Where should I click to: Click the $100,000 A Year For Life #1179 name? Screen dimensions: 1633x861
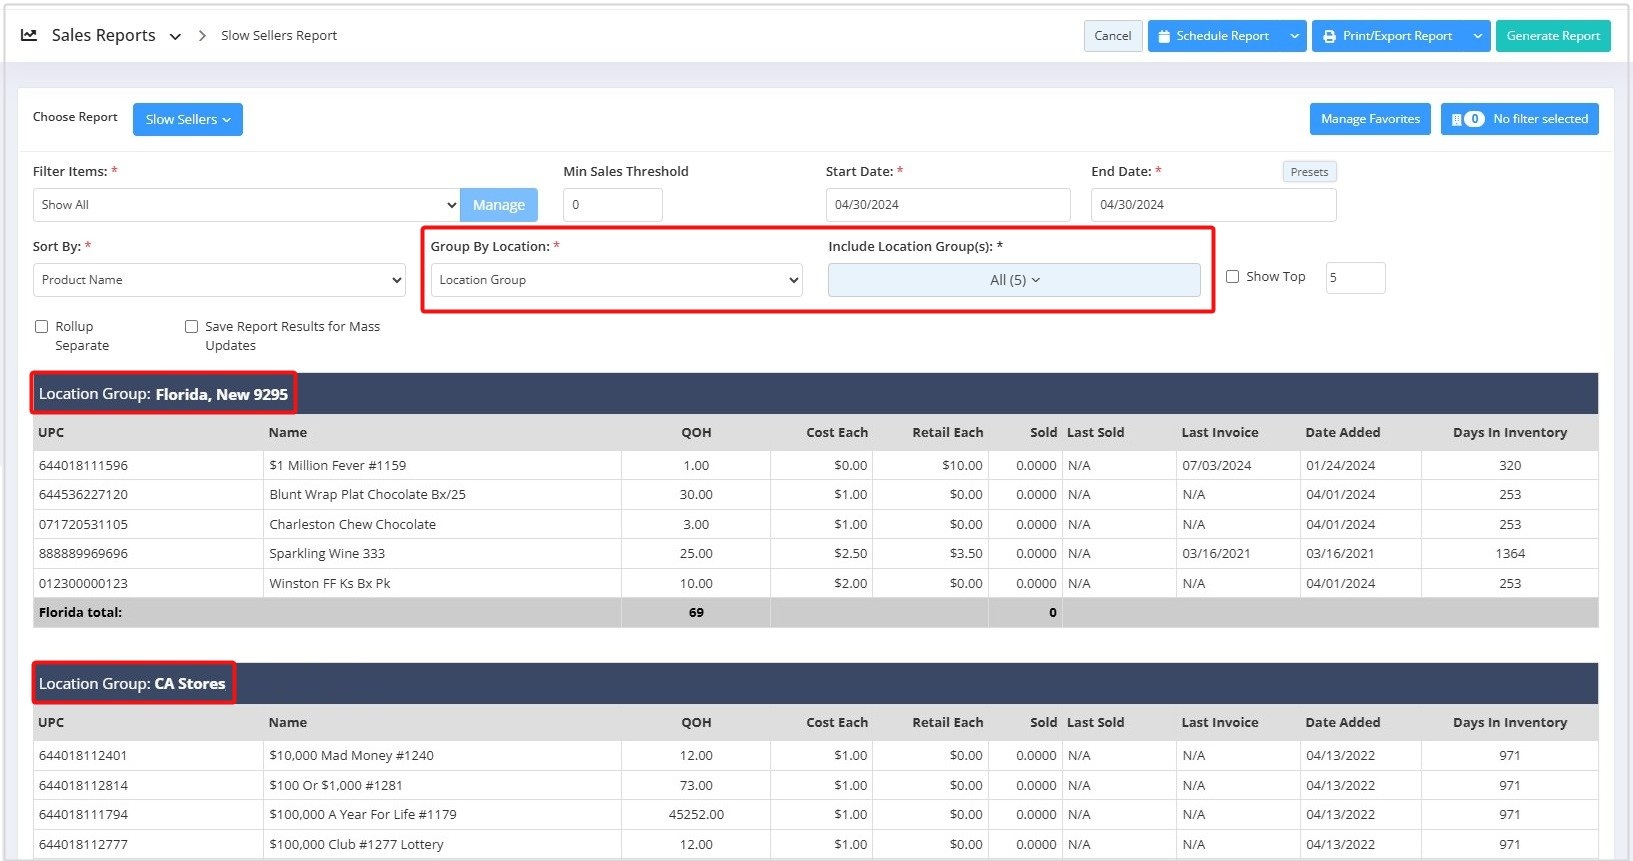pos(362,815)
